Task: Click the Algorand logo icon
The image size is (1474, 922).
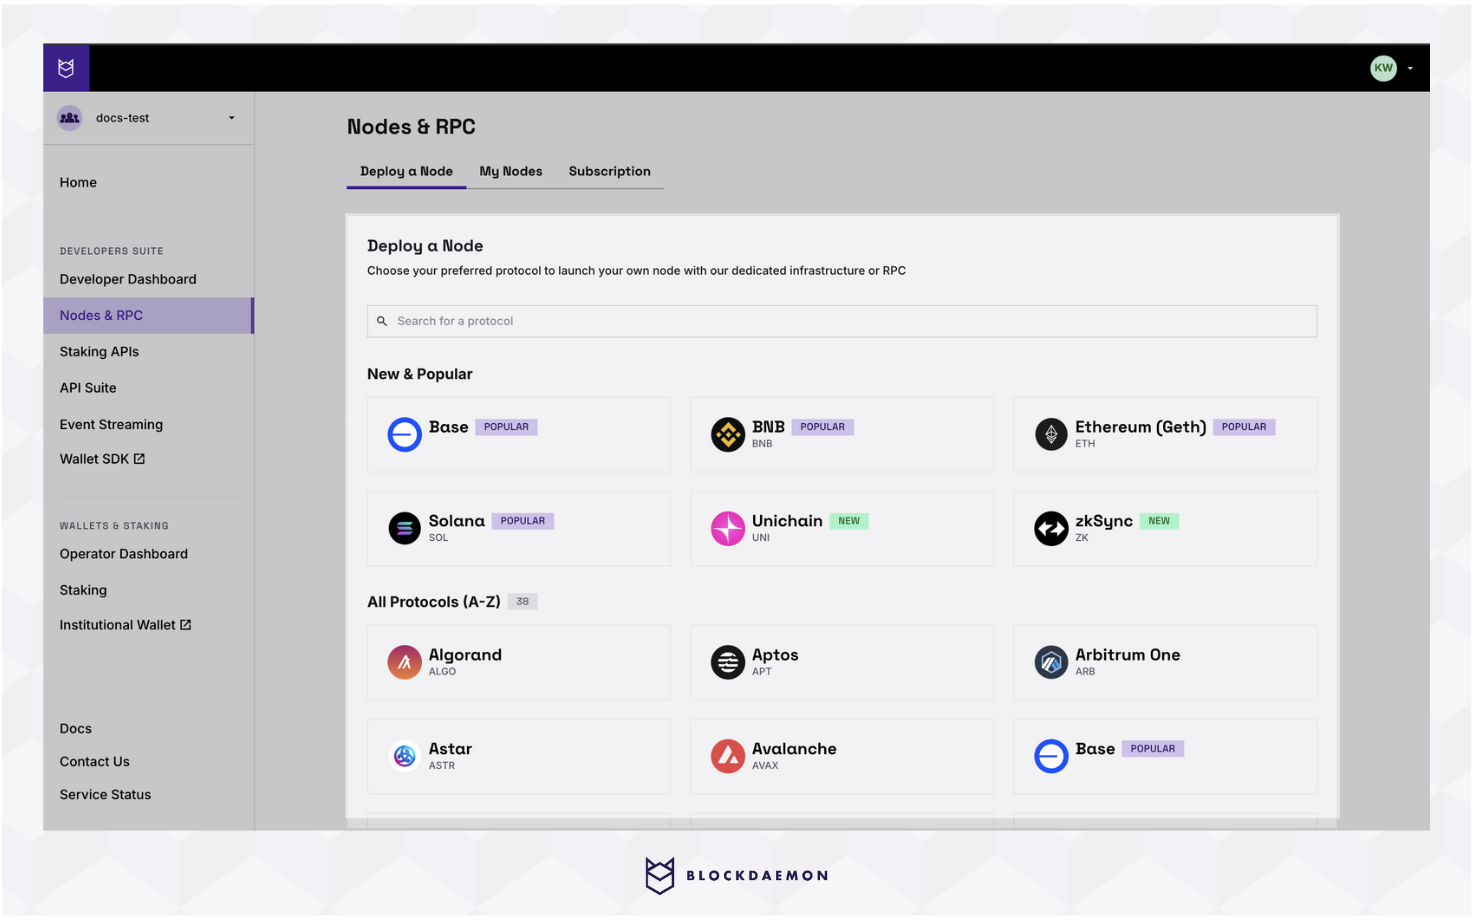Action: coord(405,663)
